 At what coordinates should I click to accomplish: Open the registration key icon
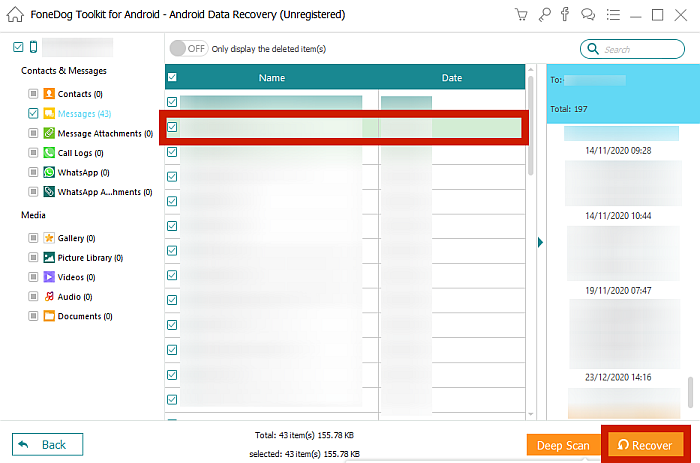544,14
